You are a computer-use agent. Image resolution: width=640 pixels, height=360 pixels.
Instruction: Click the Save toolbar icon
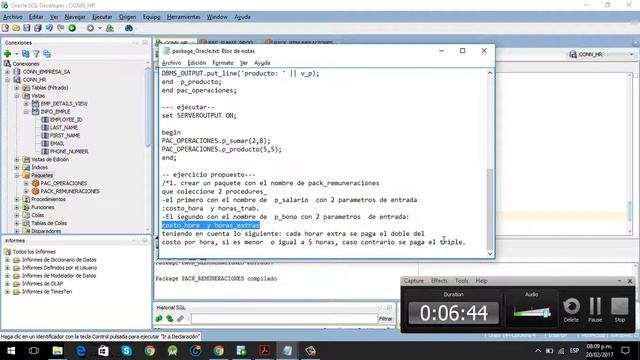point(27,28)
